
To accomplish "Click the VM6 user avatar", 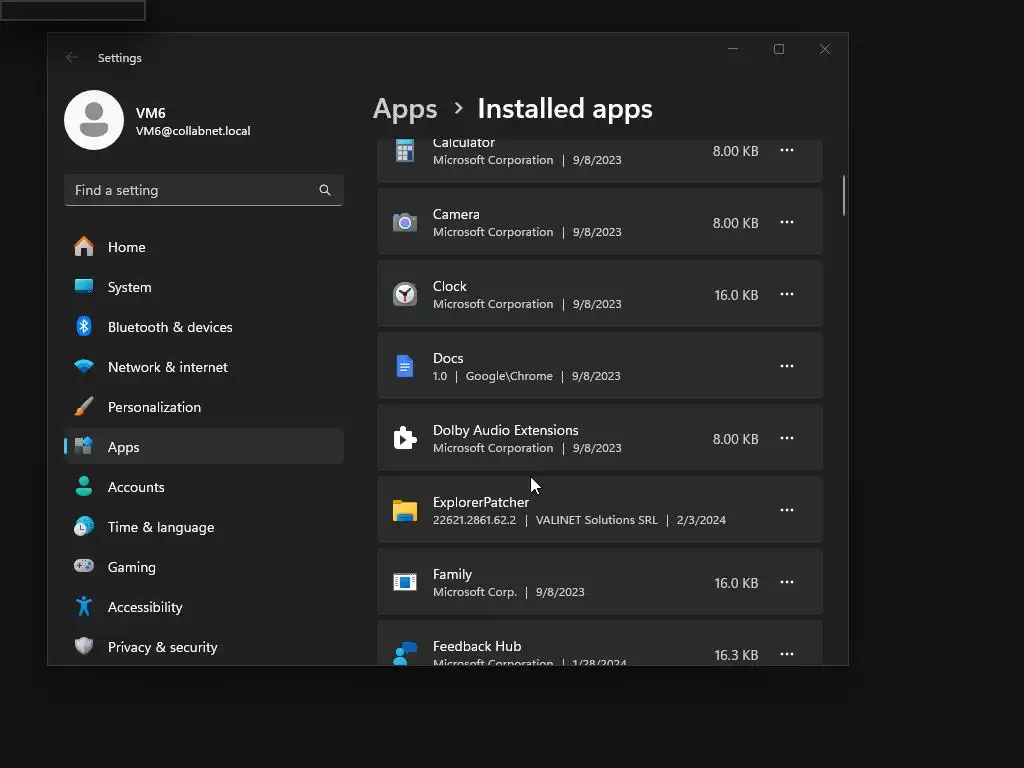I will (x=94, y=120).
